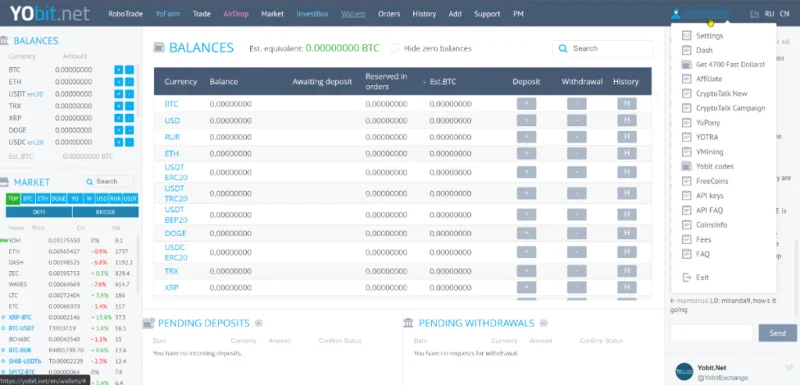This screenshot has height=385, width=800.
Task: Click USDC ERC20 history H button
Action: 627,252
